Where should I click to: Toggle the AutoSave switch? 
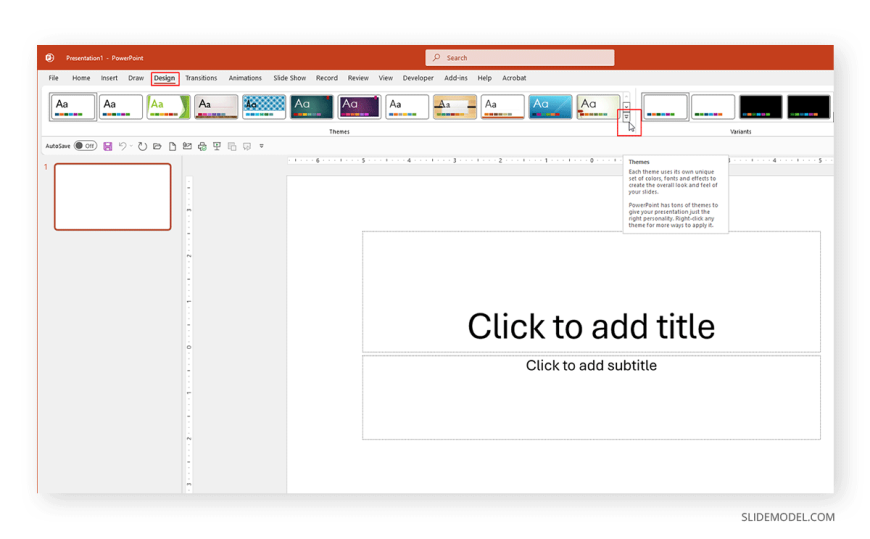[x=85, y=145]
